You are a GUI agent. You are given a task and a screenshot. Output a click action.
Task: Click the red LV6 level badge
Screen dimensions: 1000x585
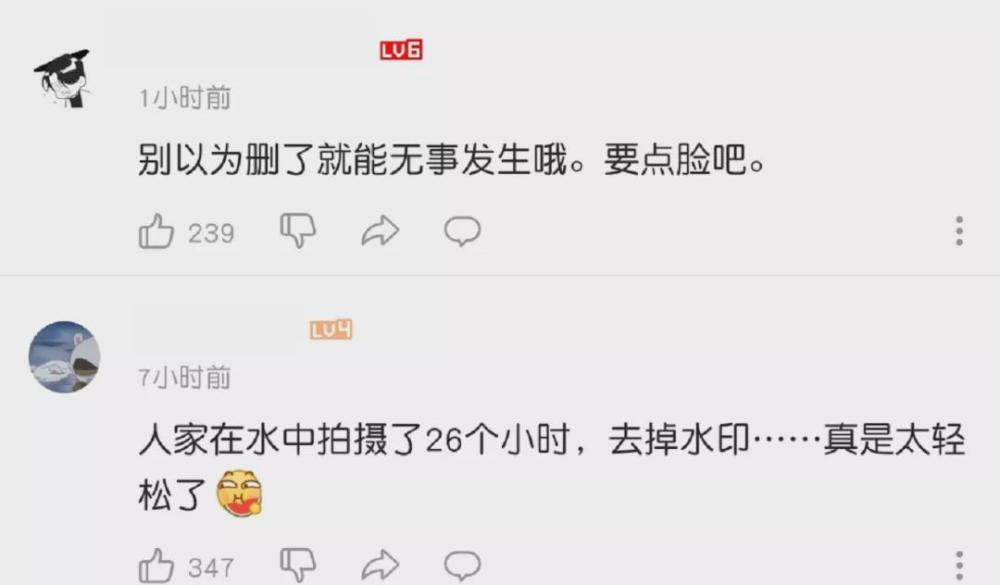pos(401,50)
